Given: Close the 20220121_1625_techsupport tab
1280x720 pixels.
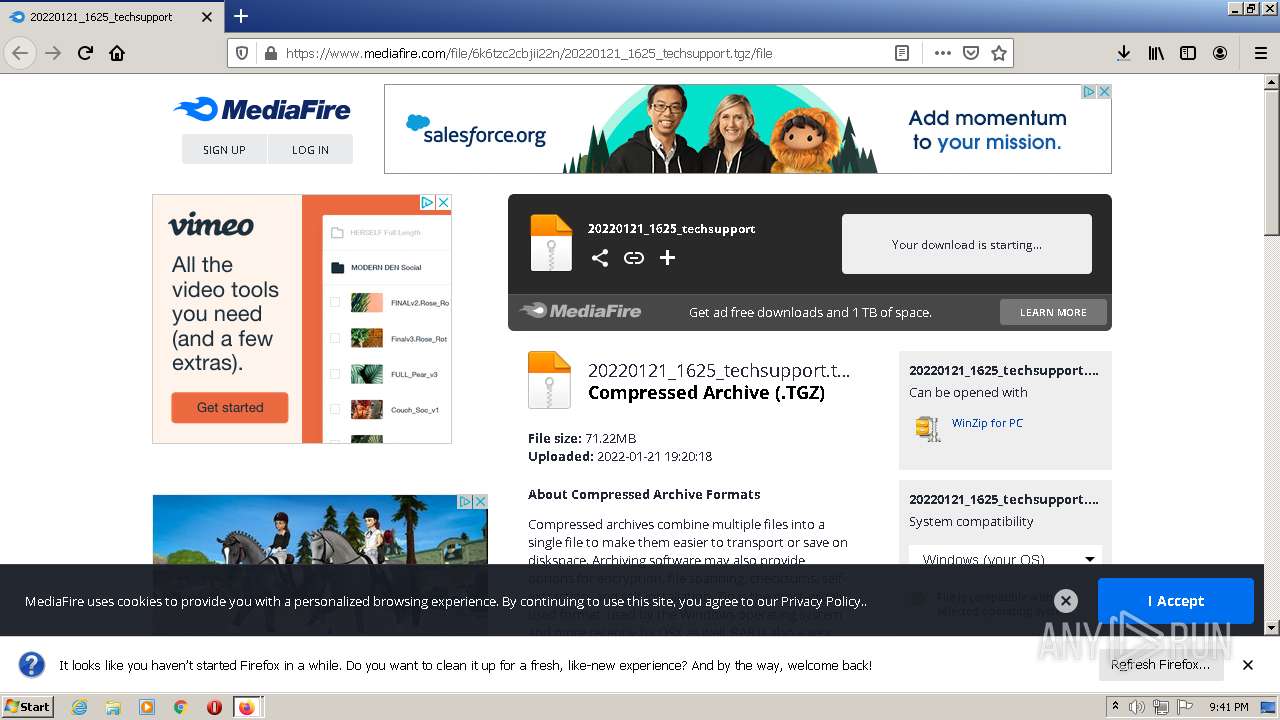Looking at the screenshot, I should [x=208, y=17].
